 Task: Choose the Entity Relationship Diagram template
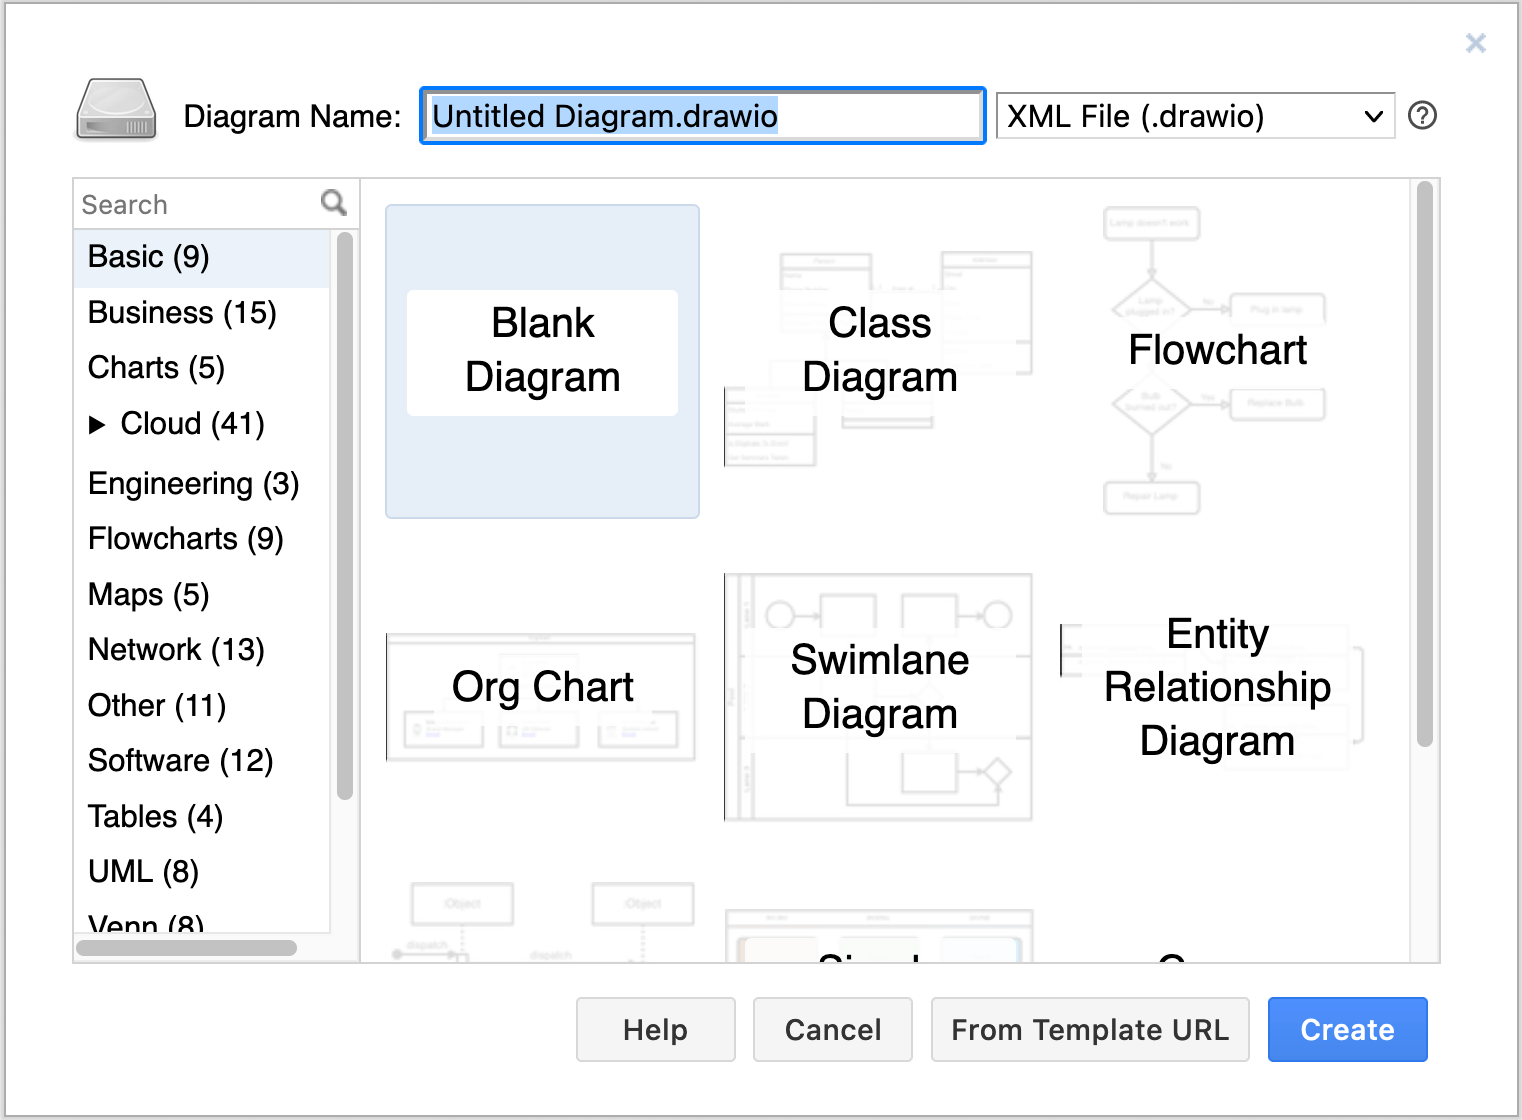coord(1216,686)
